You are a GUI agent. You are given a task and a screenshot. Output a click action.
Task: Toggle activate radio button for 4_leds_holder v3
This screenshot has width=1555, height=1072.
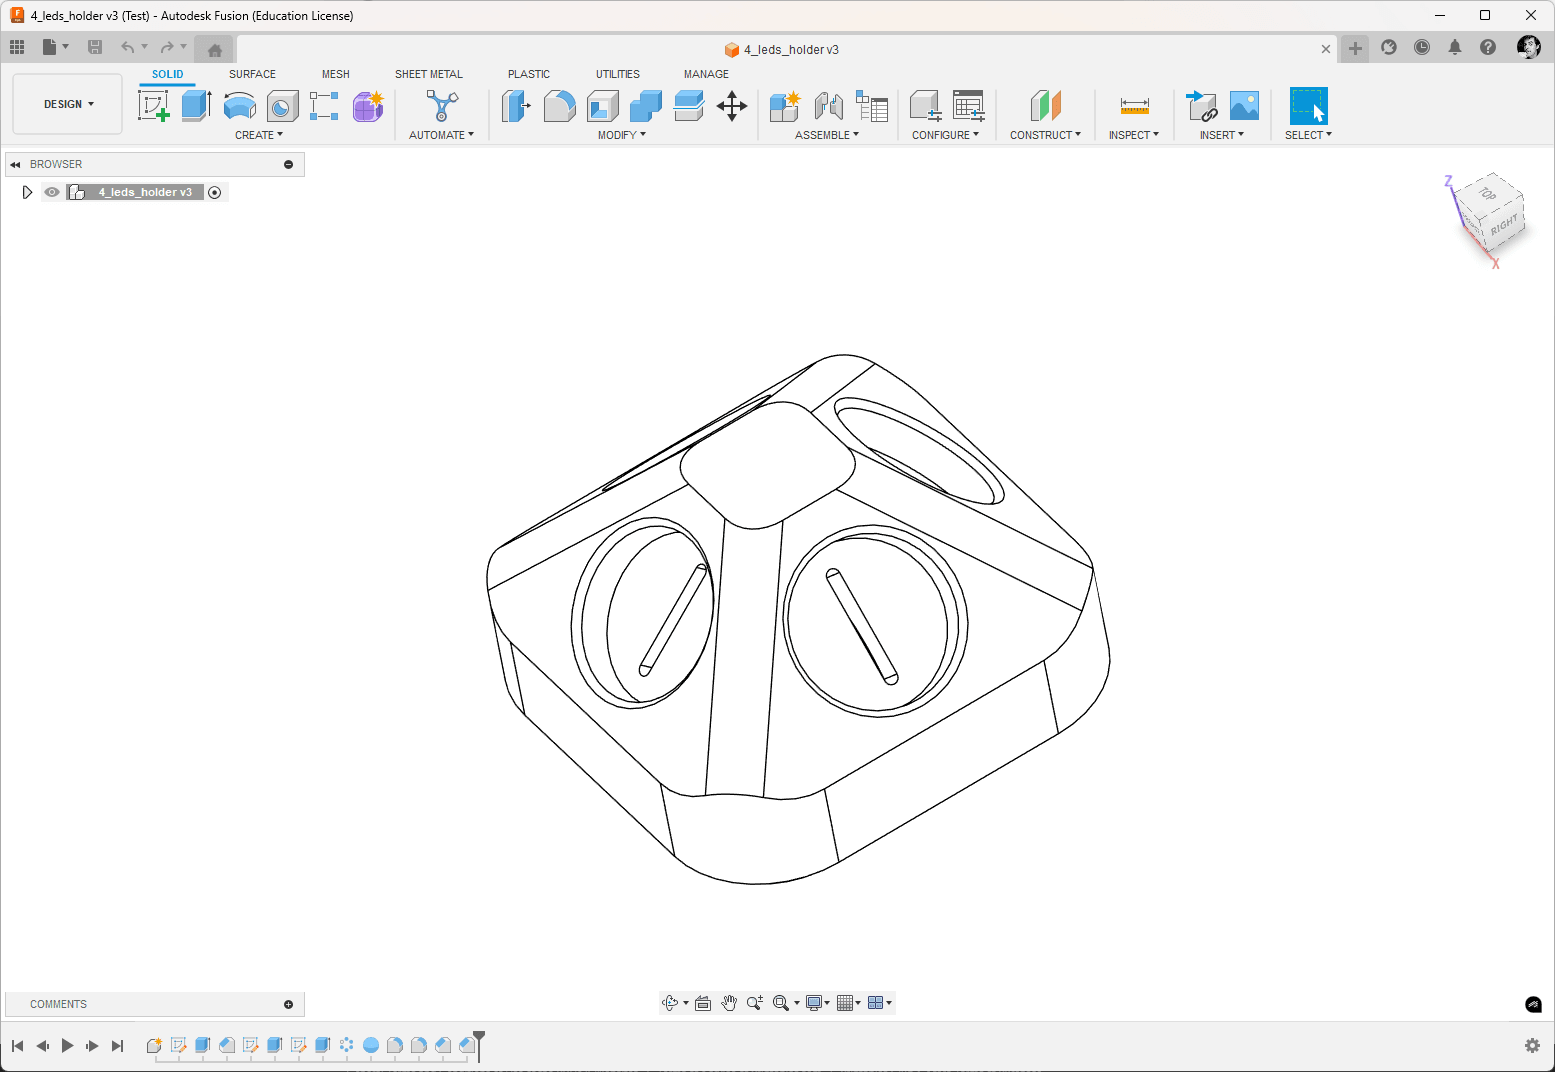click(214, 192)
